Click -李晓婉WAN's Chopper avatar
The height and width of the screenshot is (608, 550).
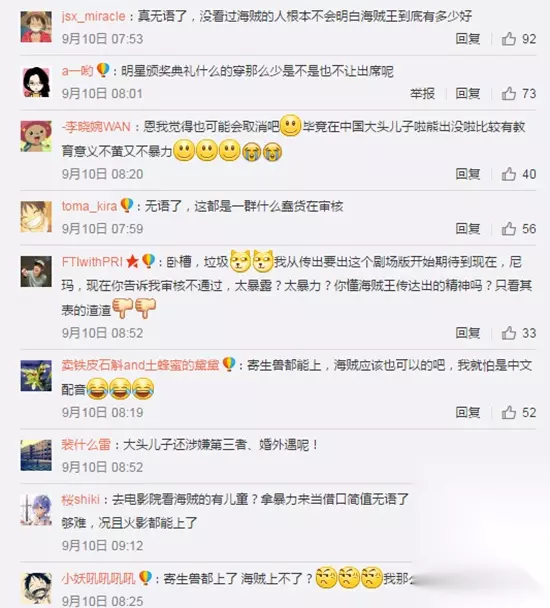(x=36, y=136)
